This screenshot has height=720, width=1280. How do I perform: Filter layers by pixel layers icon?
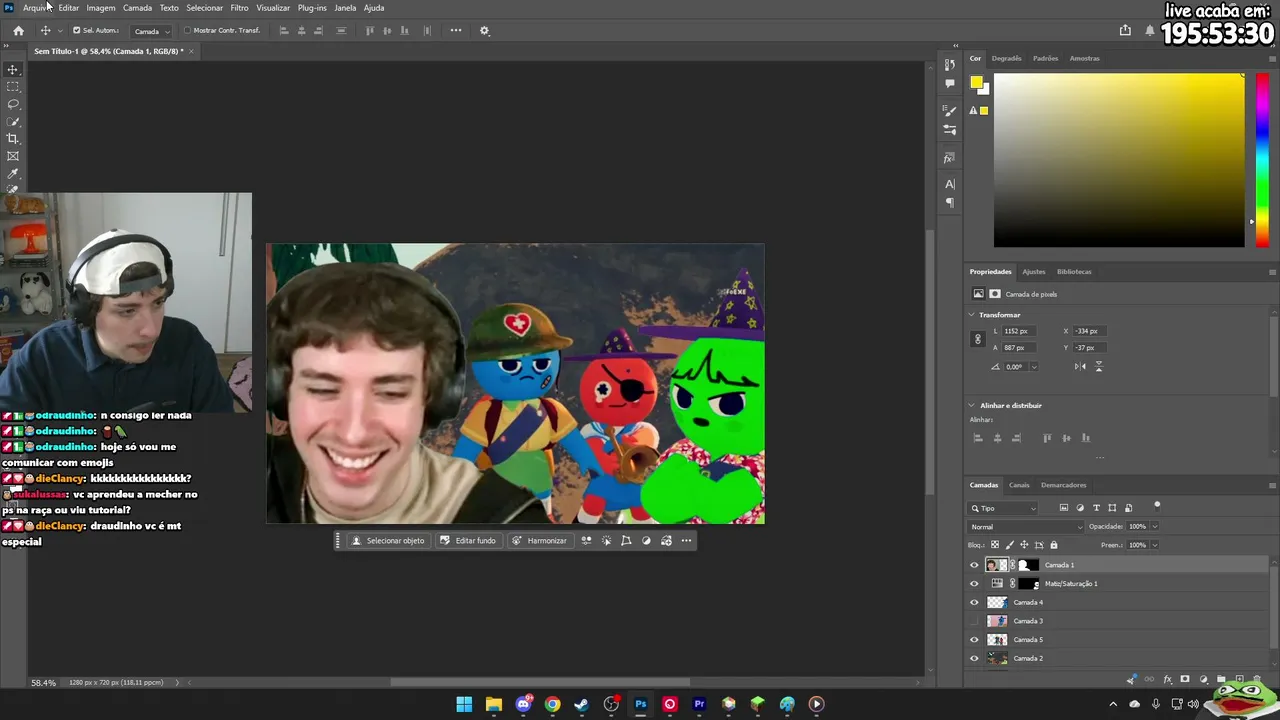(x=1063, y=508)
